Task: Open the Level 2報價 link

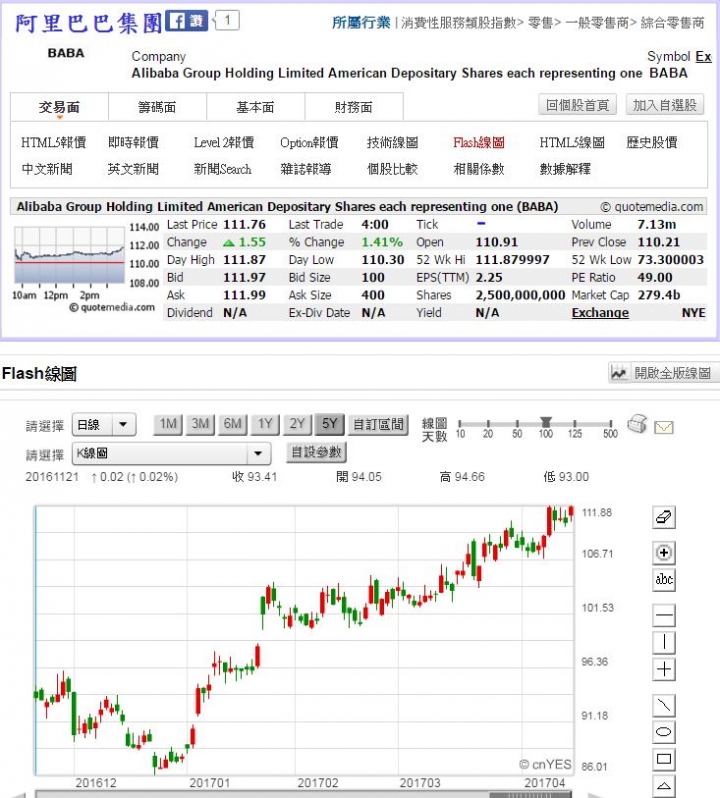Action: (x=224, y=142)
